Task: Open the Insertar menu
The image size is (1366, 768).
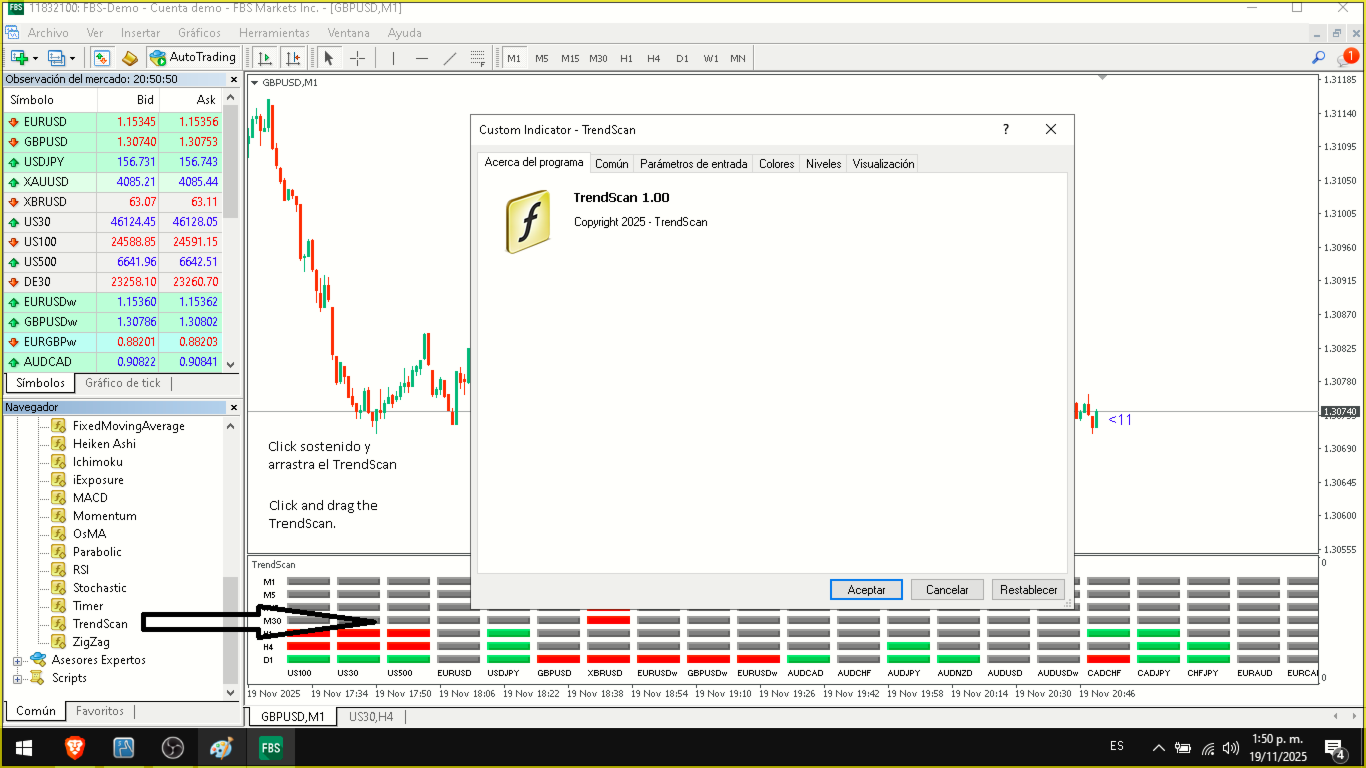Action: point(139,32)
